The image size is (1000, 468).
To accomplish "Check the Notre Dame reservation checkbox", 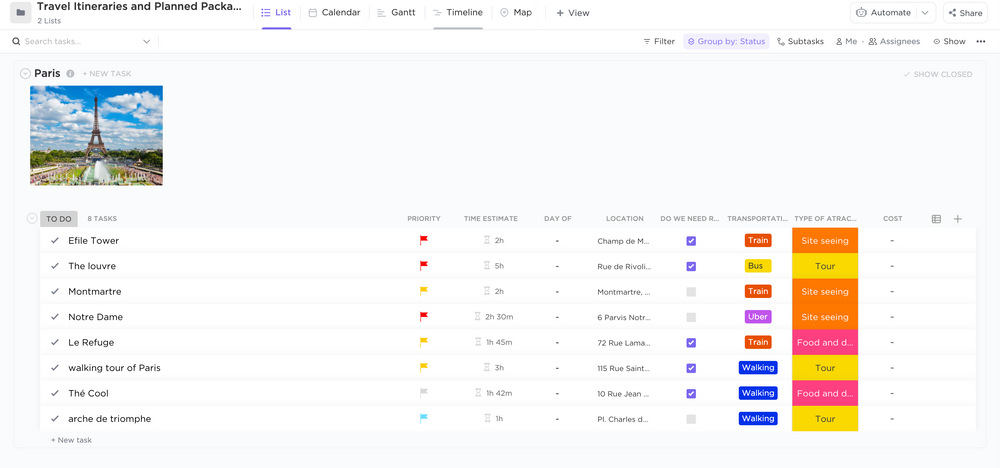I will pyautogui.click(x=691, y=318).
